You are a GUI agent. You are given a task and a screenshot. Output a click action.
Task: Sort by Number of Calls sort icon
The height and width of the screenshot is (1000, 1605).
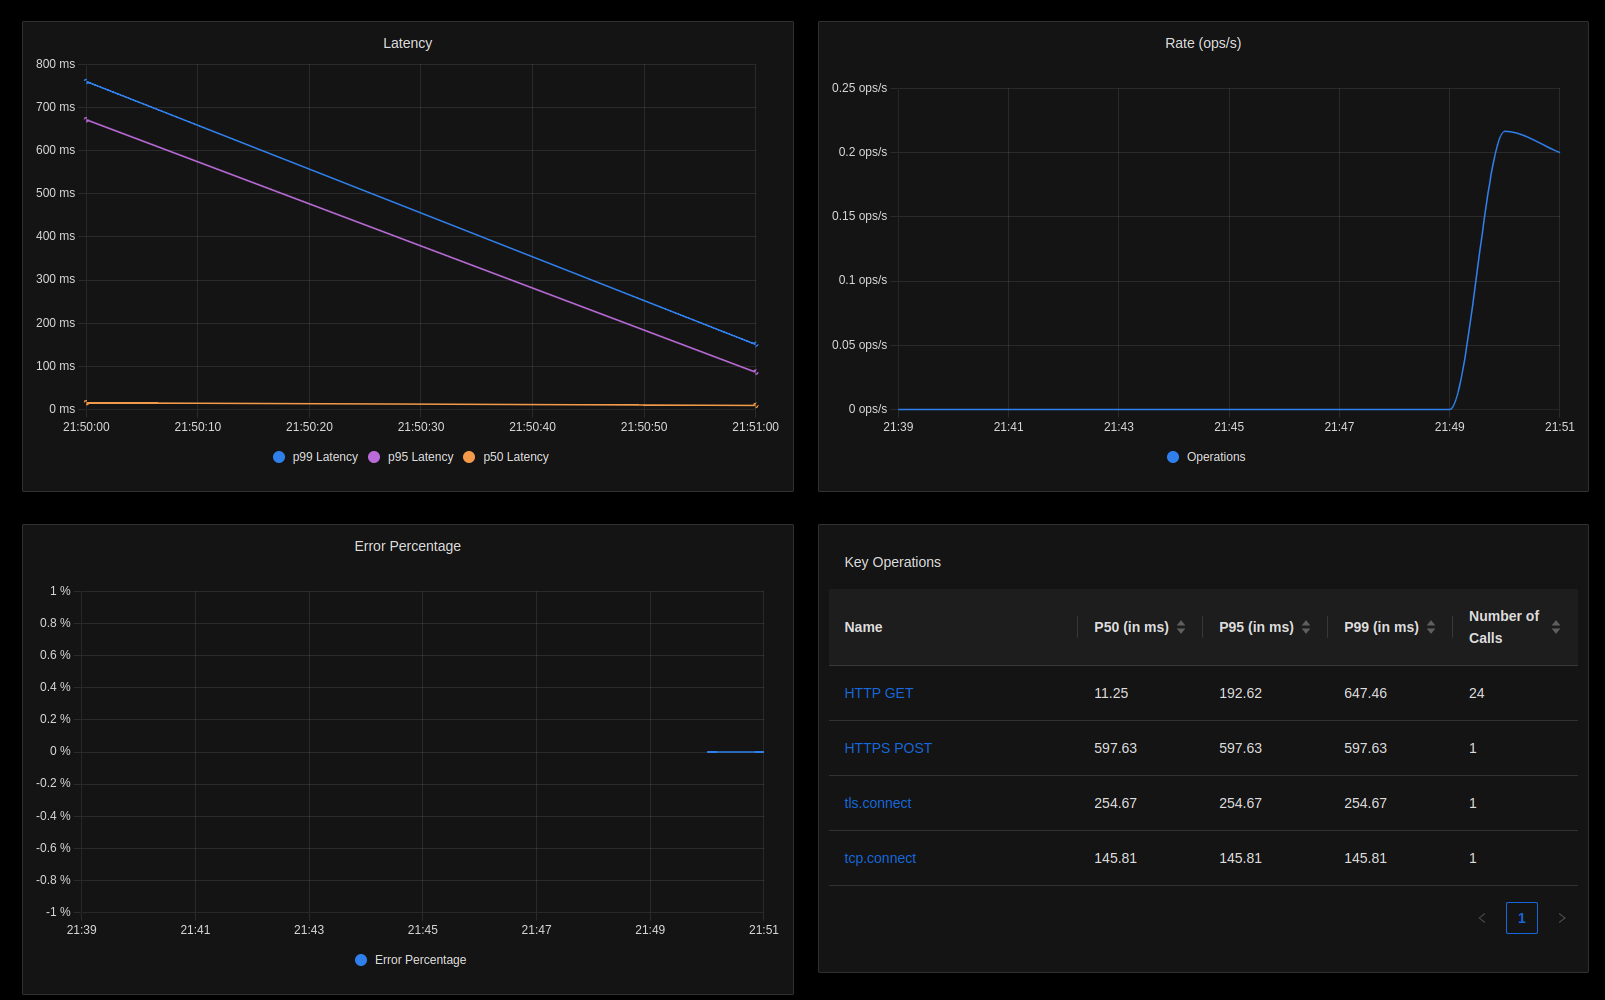[x=1556, y=627]
